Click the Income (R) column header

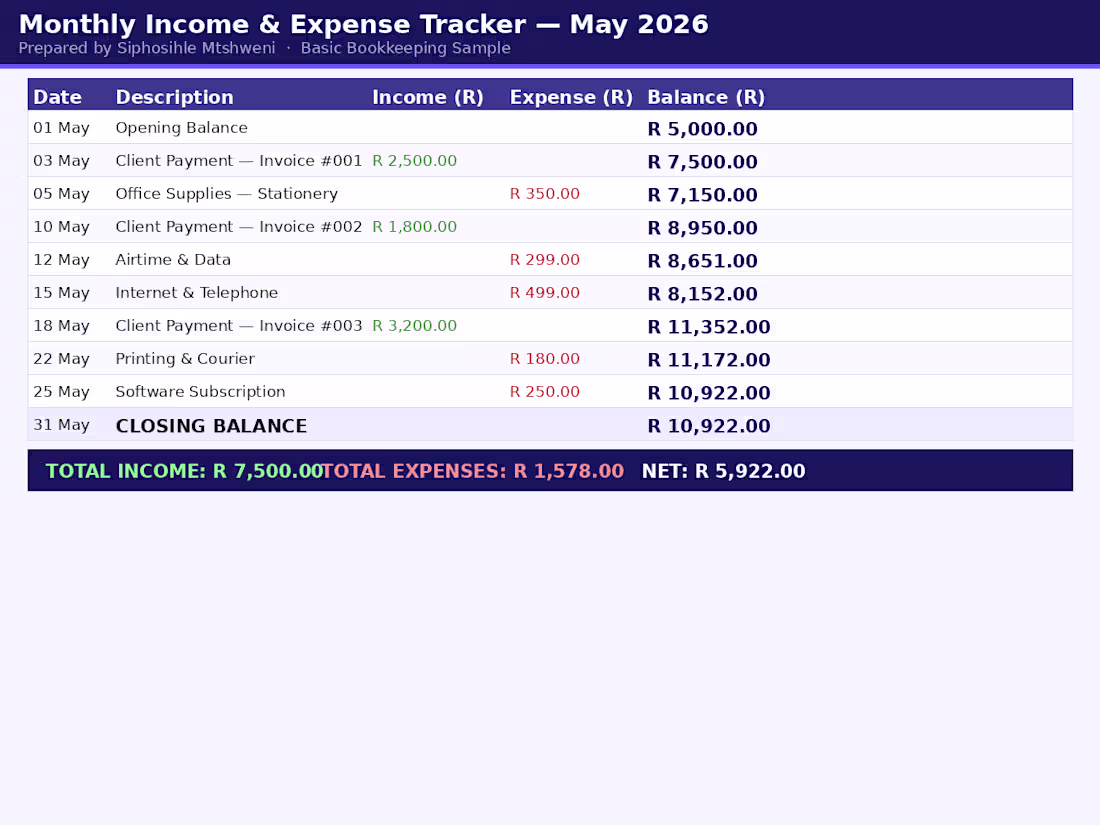(428, 97)
